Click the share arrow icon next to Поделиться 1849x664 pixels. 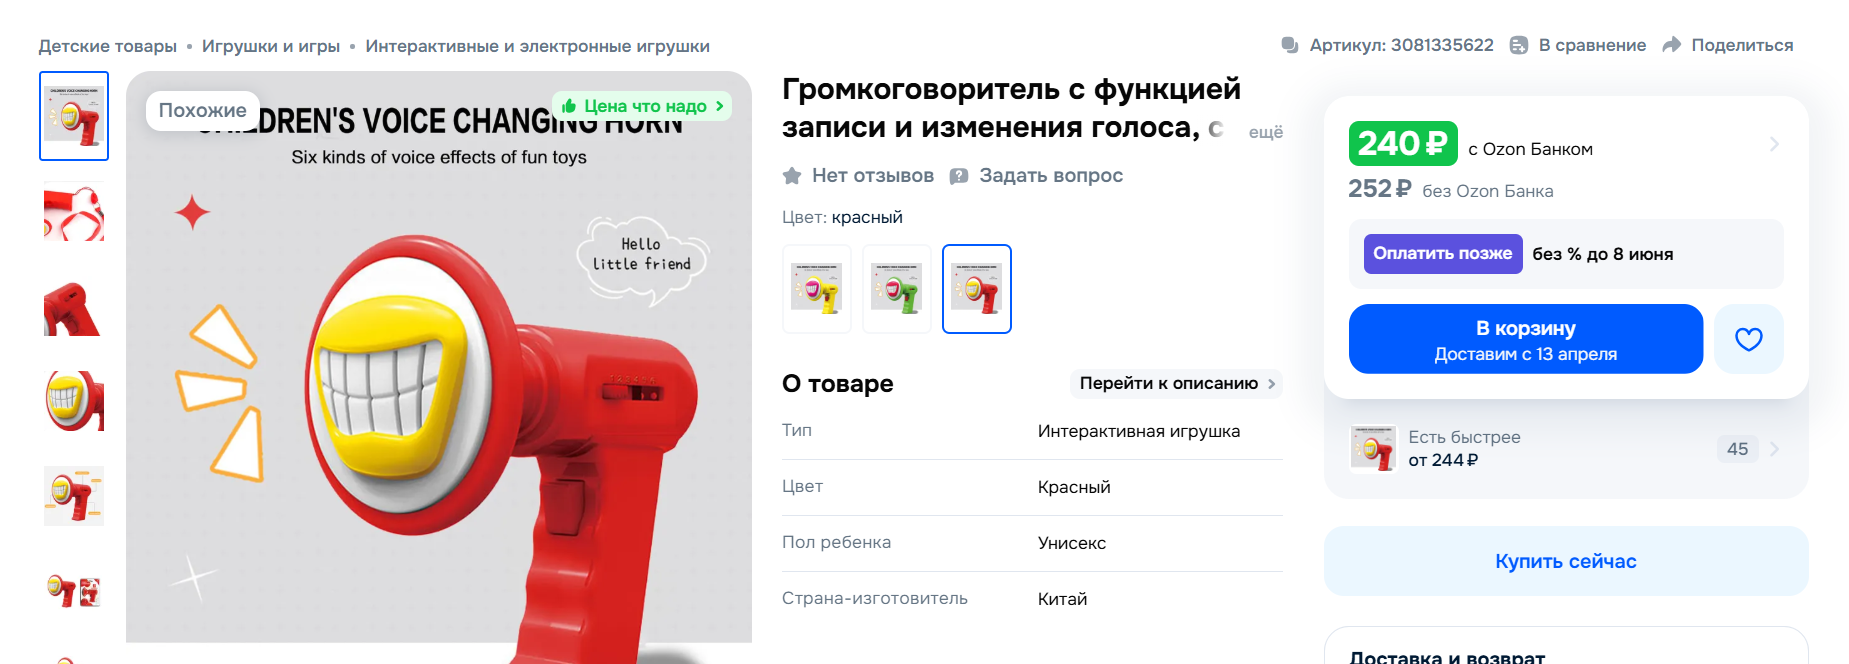click(x=1671, y=45)
